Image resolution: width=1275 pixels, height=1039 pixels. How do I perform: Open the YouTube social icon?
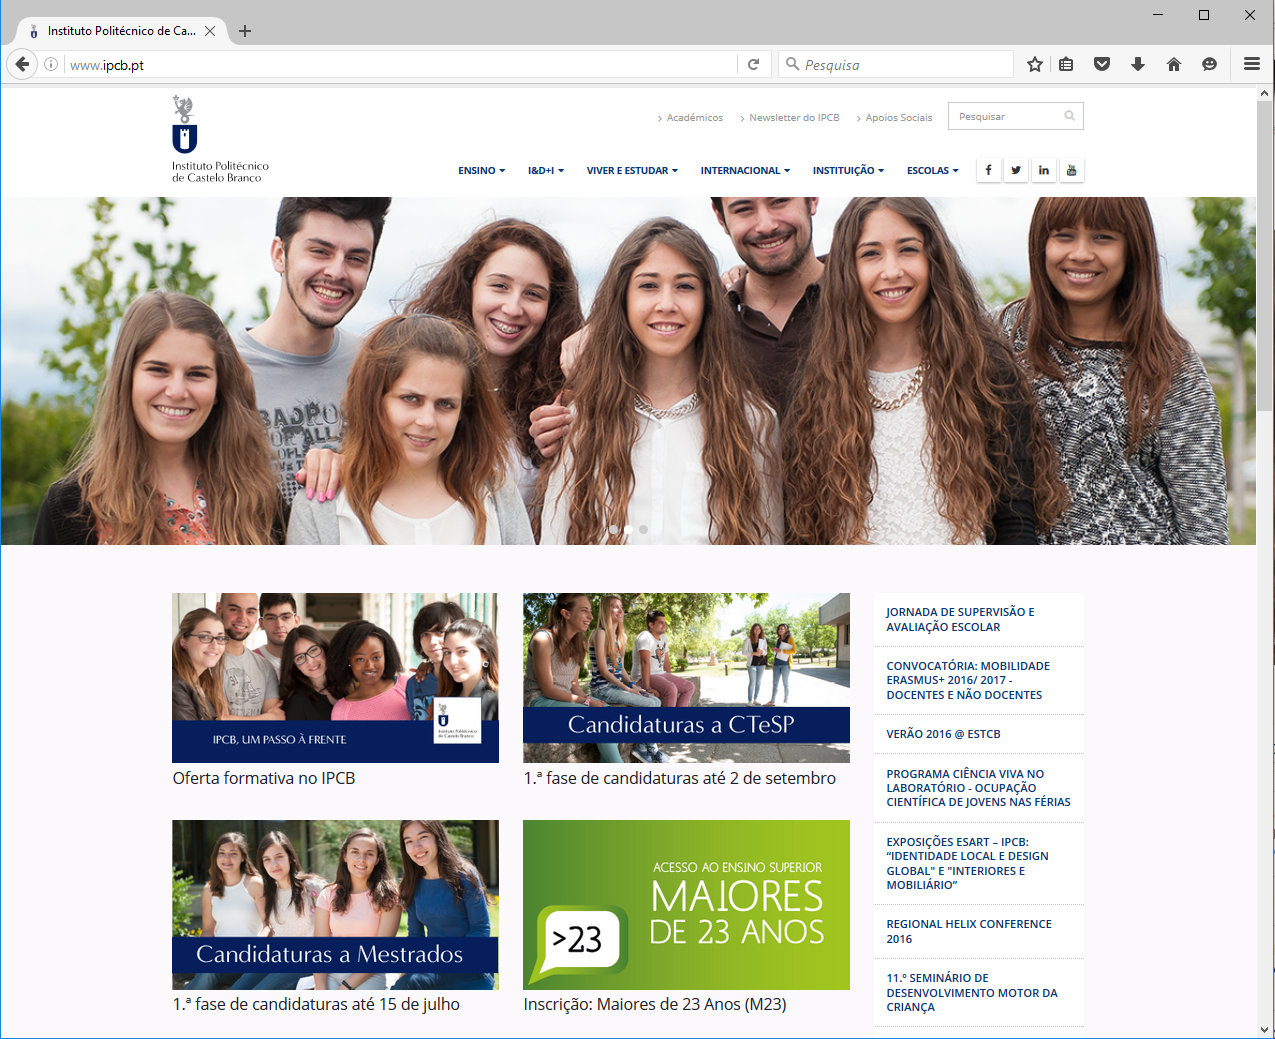click(1071, 170)
